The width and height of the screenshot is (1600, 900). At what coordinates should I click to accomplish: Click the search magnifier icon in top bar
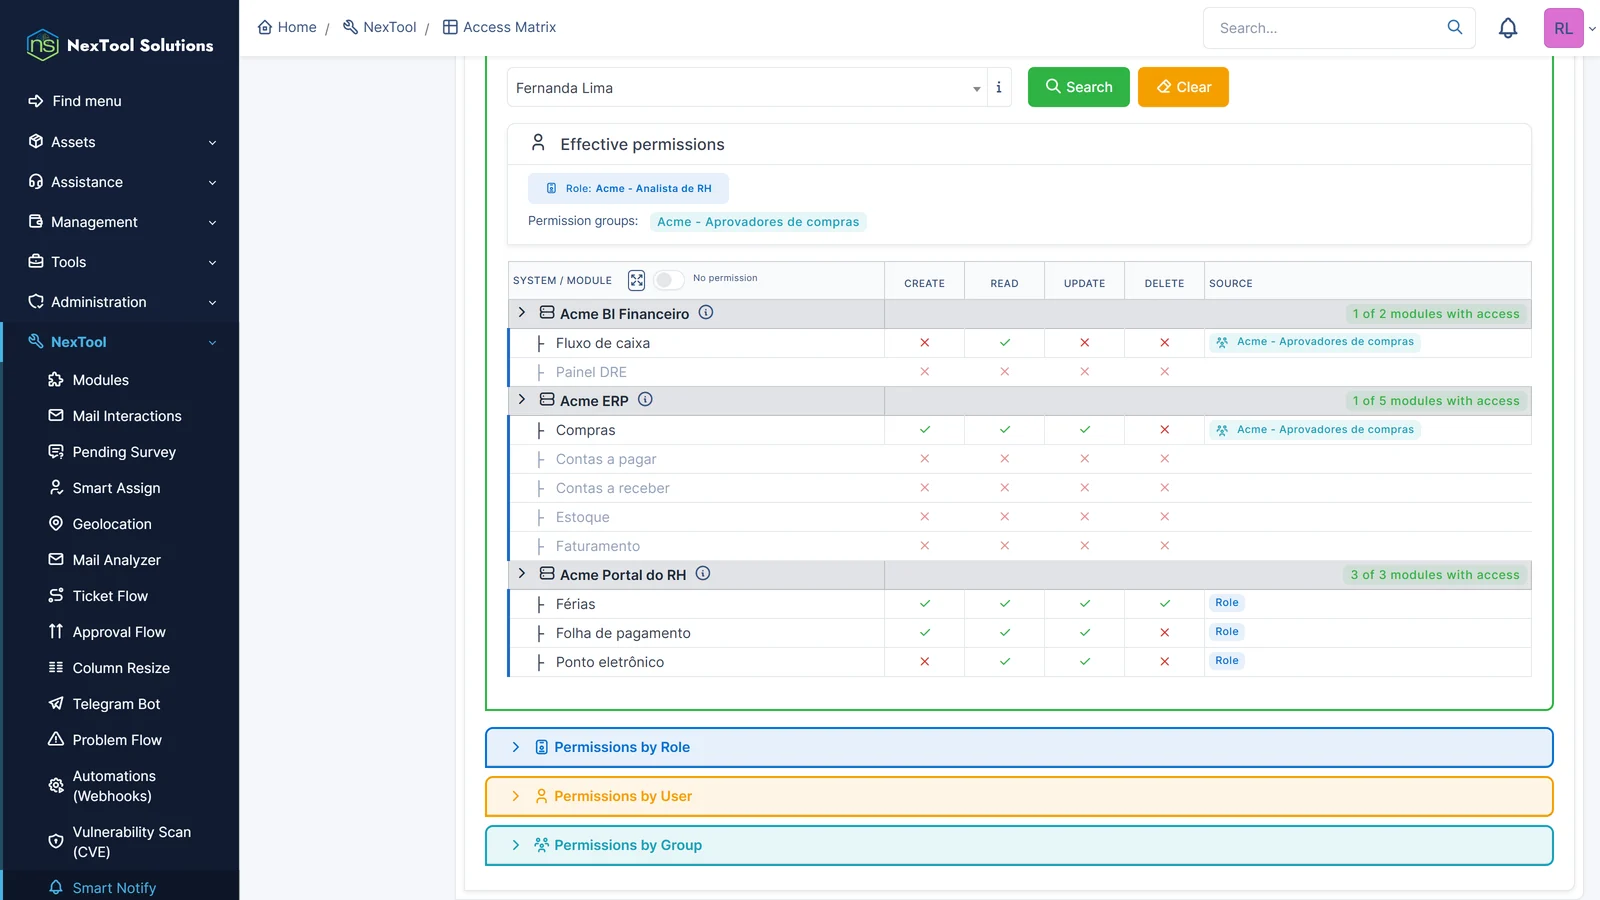tap(1455, 27)
